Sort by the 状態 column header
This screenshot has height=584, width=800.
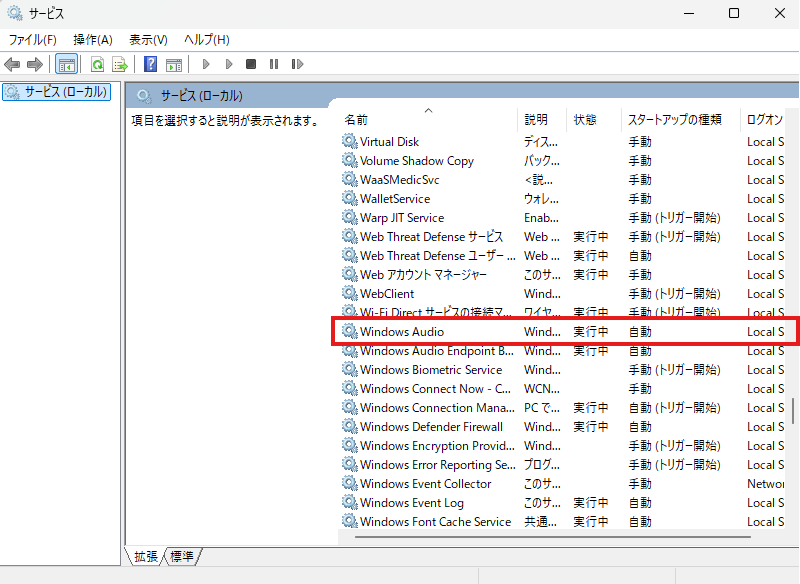click(x=585, y=120)
